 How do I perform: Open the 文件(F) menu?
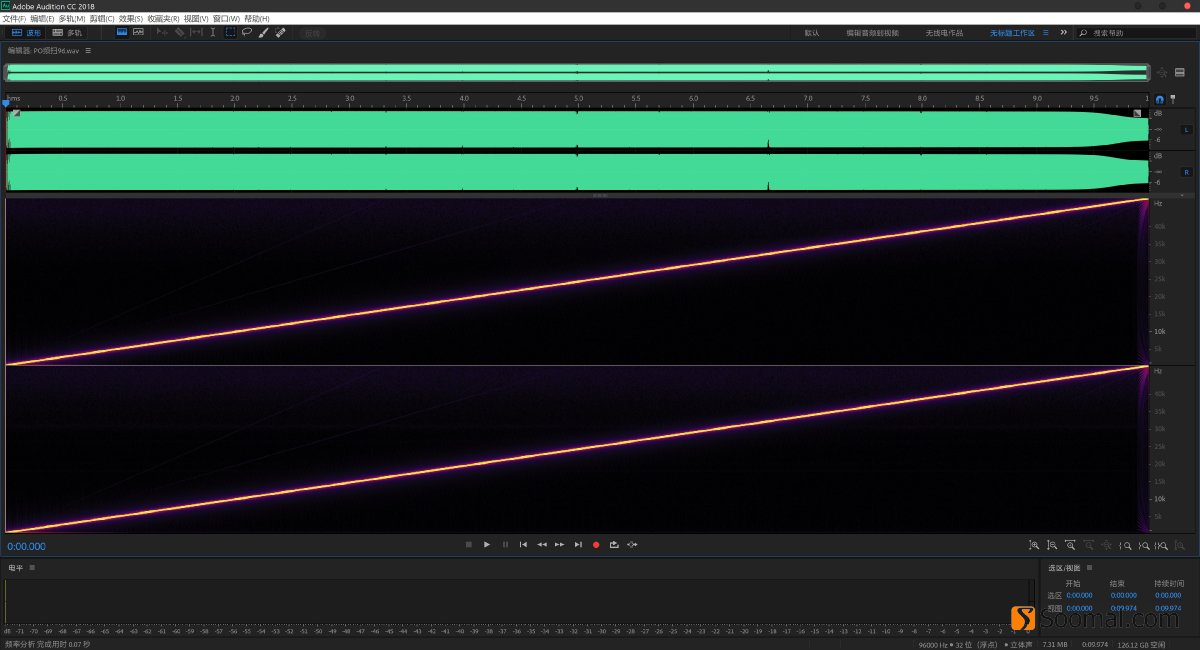14,18
